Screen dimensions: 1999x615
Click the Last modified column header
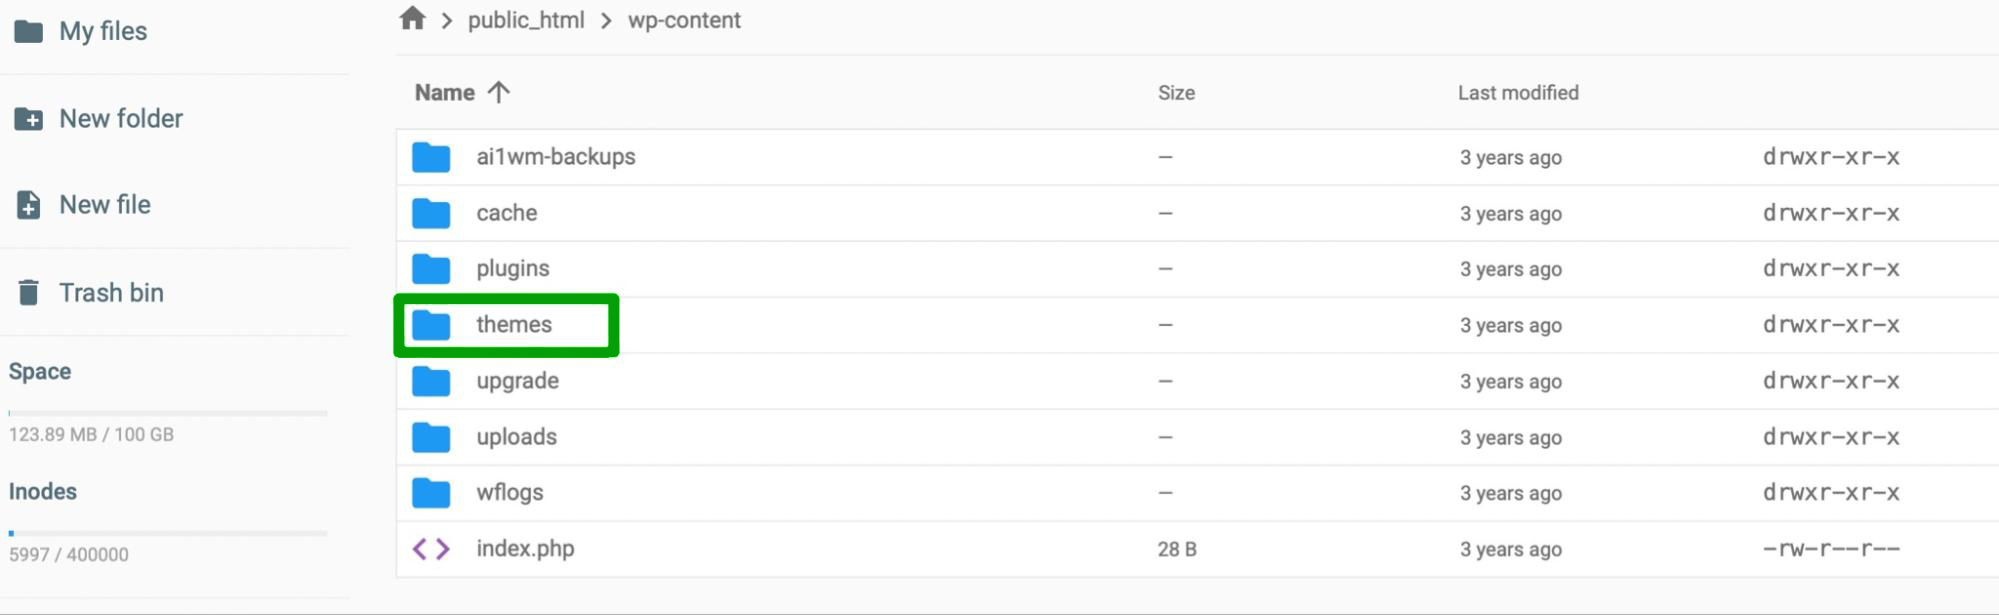tap(1518, 92)
